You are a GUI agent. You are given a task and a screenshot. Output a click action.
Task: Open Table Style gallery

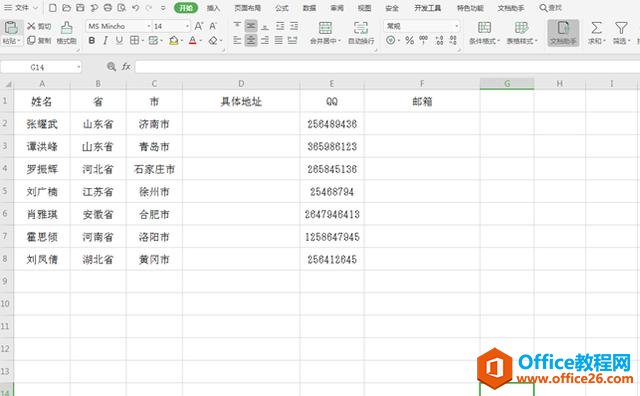pos(522,32)
